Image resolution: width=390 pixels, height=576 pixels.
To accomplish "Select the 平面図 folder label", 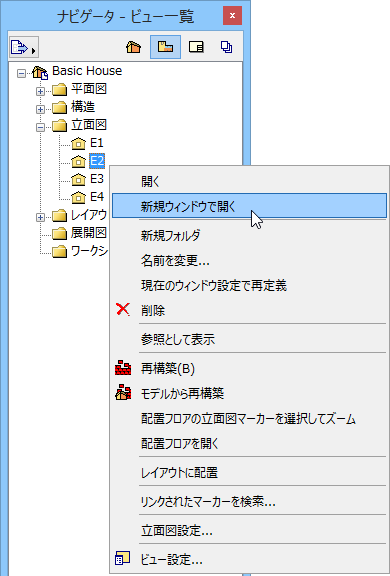I will (89, 89).
